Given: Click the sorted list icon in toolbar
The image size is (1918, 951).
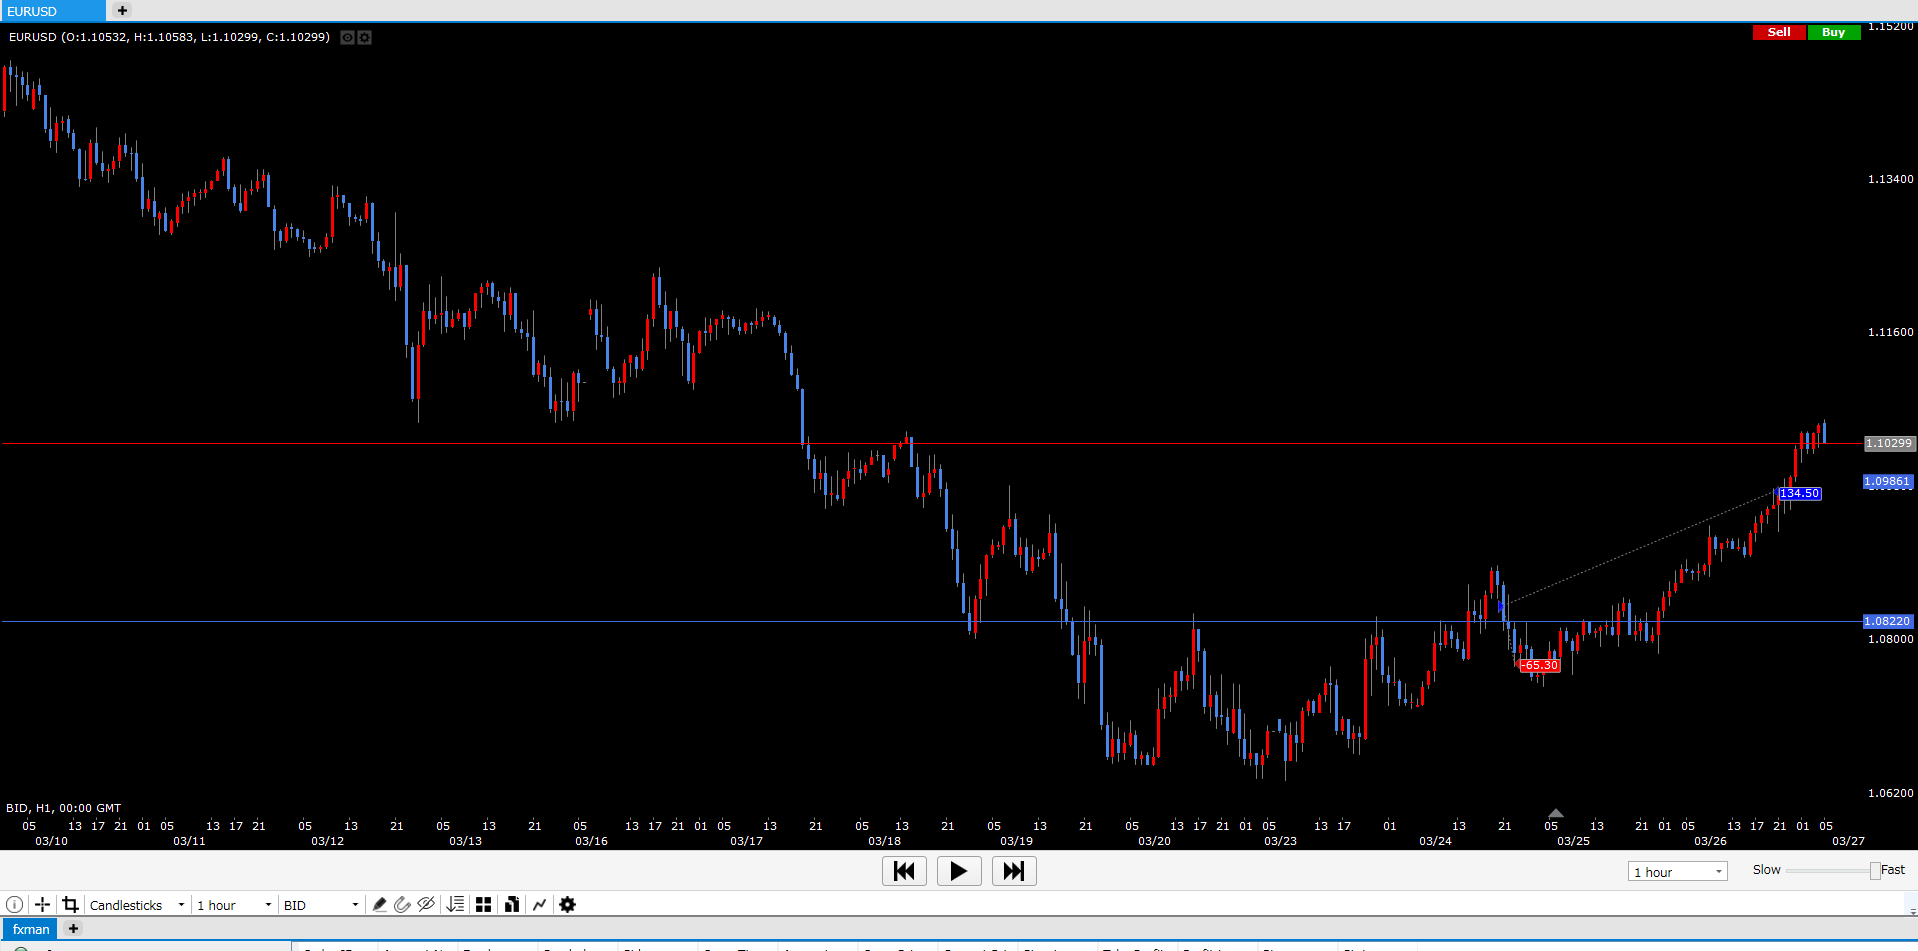Looking at the screenshot, I should tap(456, 905).
